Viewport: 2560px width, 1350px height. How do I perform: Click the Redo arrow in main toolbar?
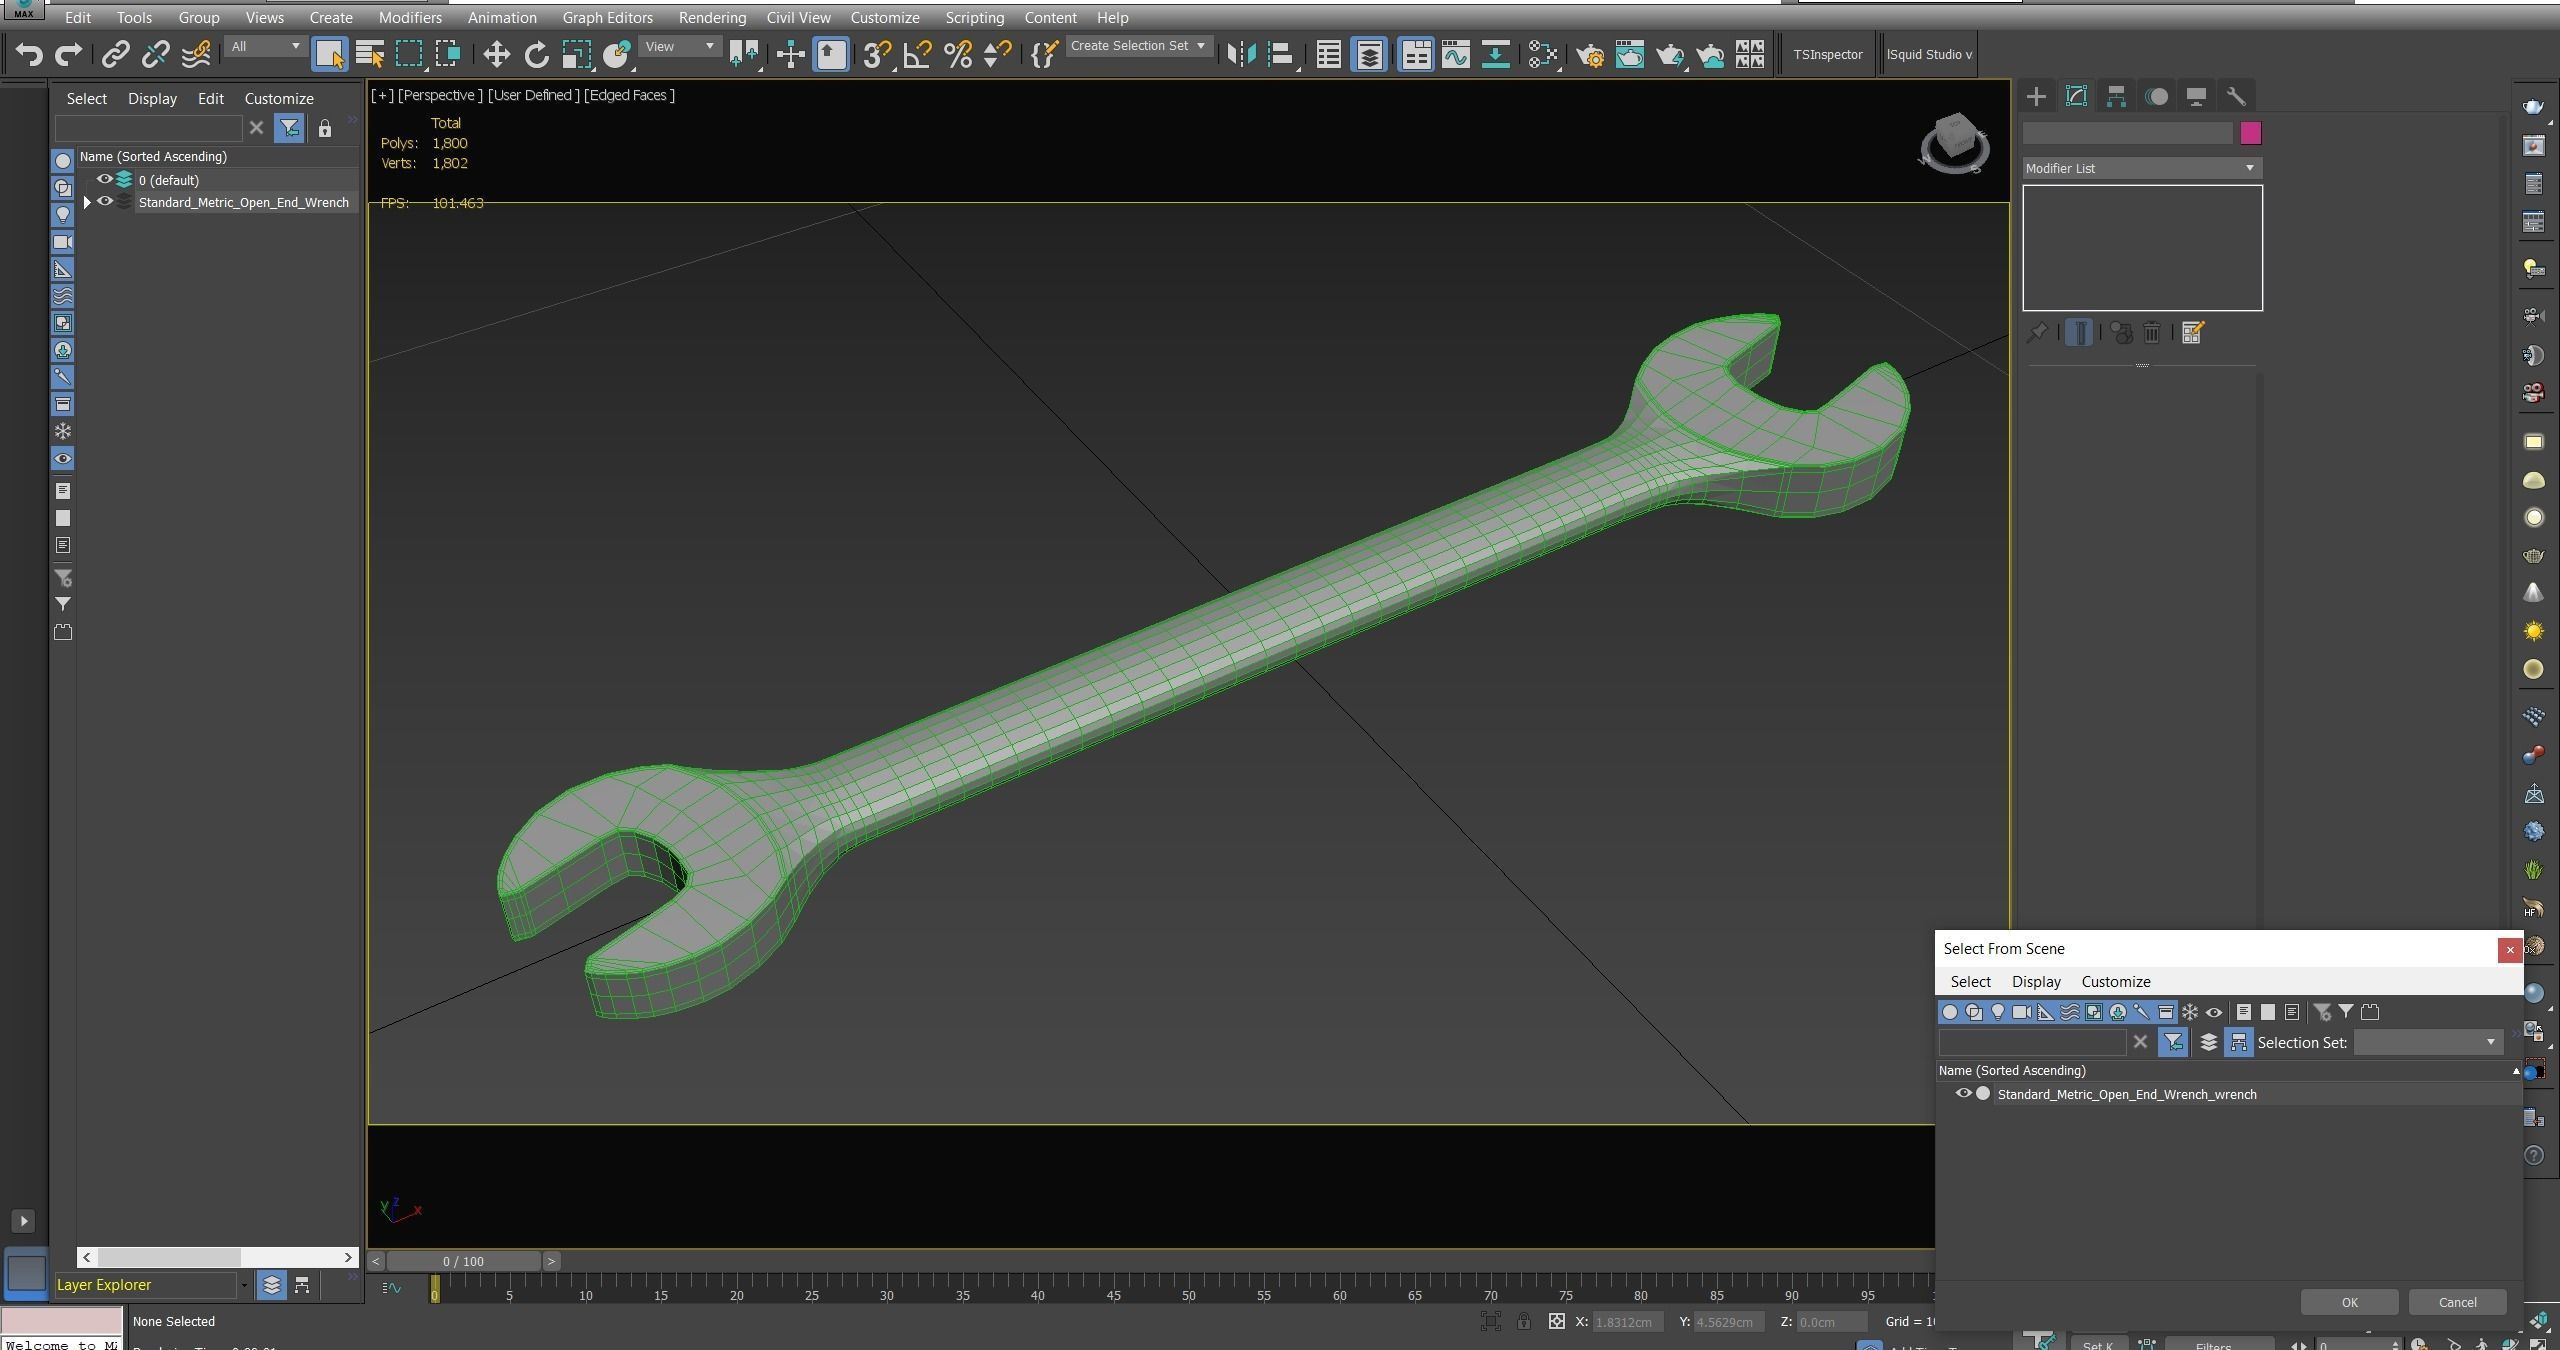[68, 54]
